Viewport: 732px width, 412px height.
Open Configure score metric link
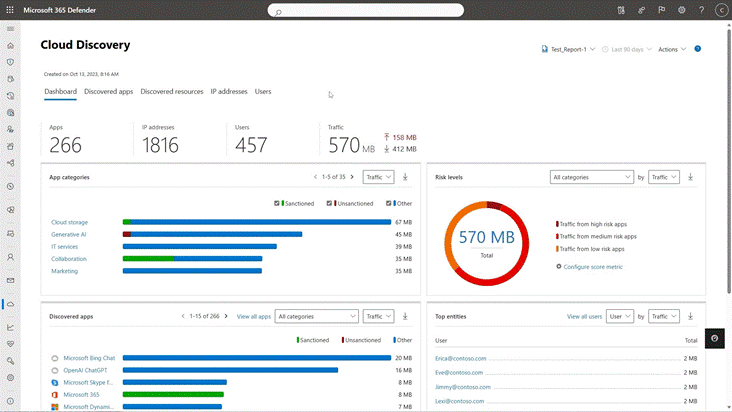coord(593,266)
